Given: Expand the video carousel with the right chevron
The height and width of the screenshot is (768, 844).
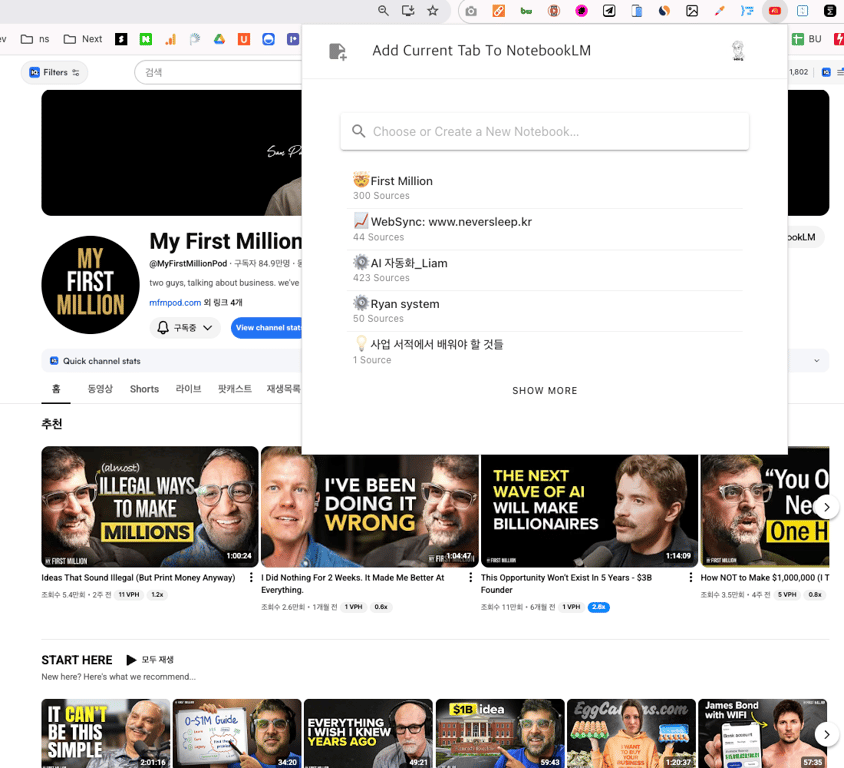Looking at the screenshot, I should coord(827,507).
